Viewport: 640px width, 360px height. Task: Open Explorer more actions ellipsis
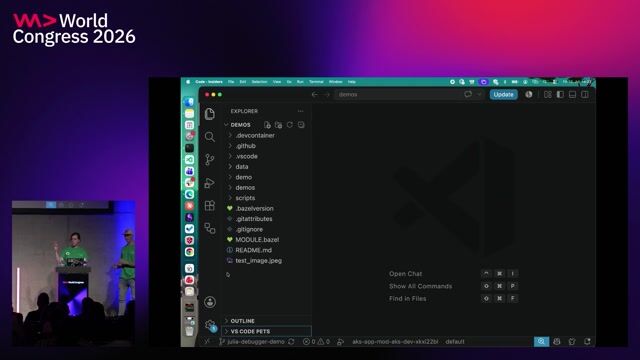coord(300,111)
